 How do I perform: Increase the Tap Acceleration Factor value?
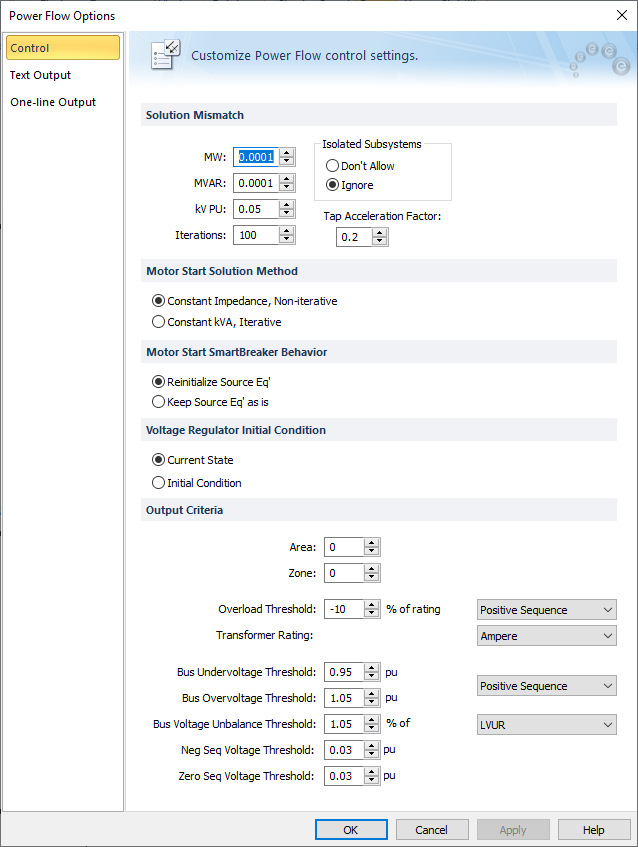click(379, 233)
